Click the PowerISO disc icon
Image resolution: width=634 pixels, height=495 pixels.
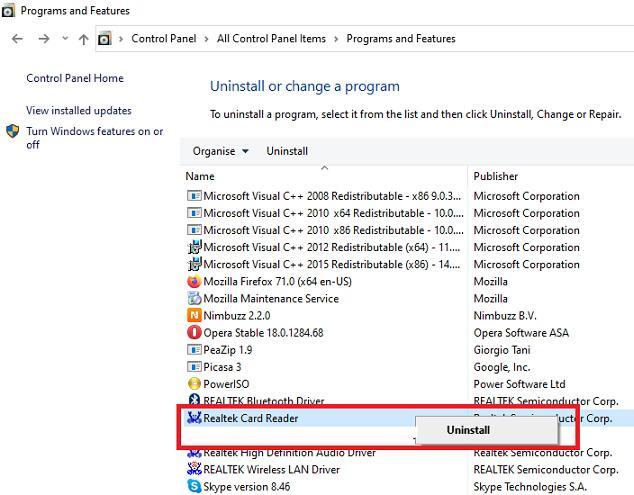pos(194,384)
